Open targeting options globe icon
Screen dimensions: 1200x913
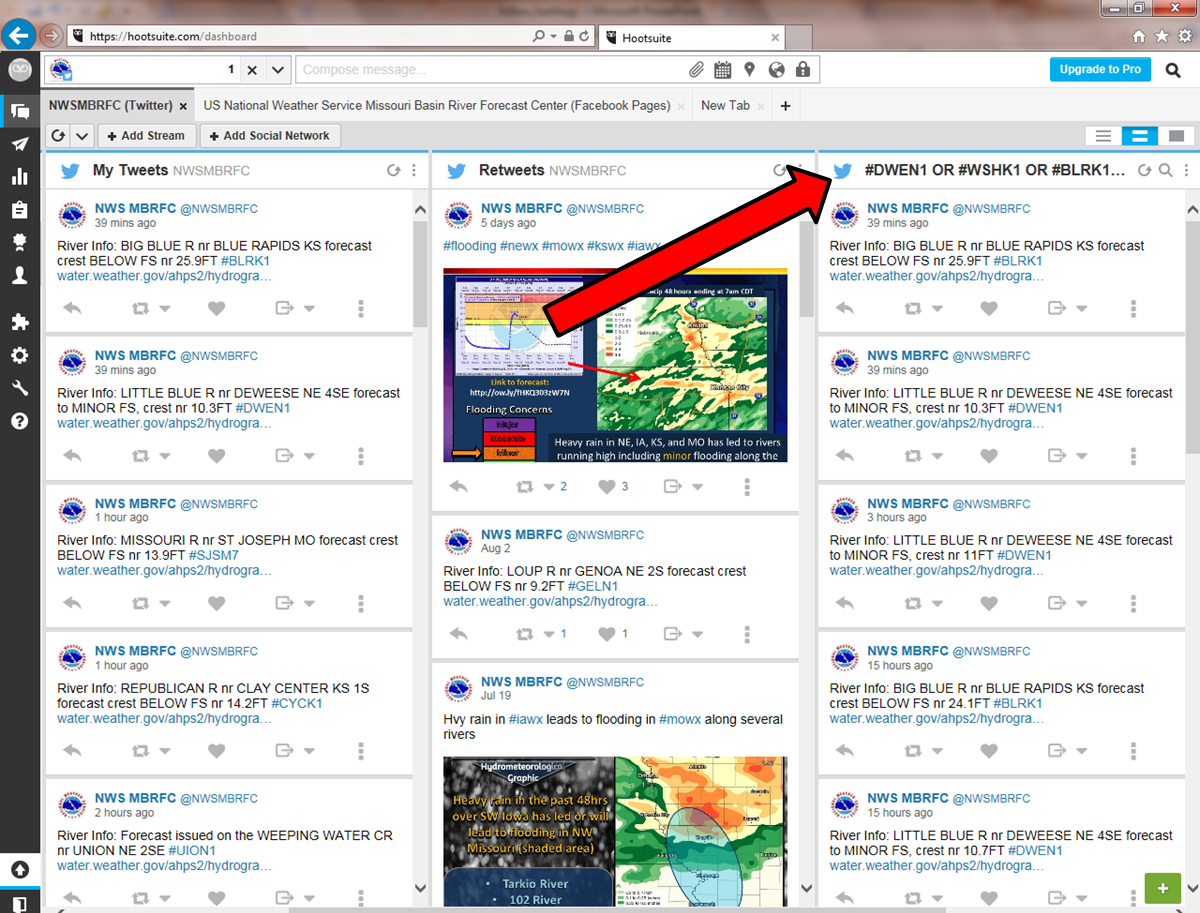(x=776, y=70)
